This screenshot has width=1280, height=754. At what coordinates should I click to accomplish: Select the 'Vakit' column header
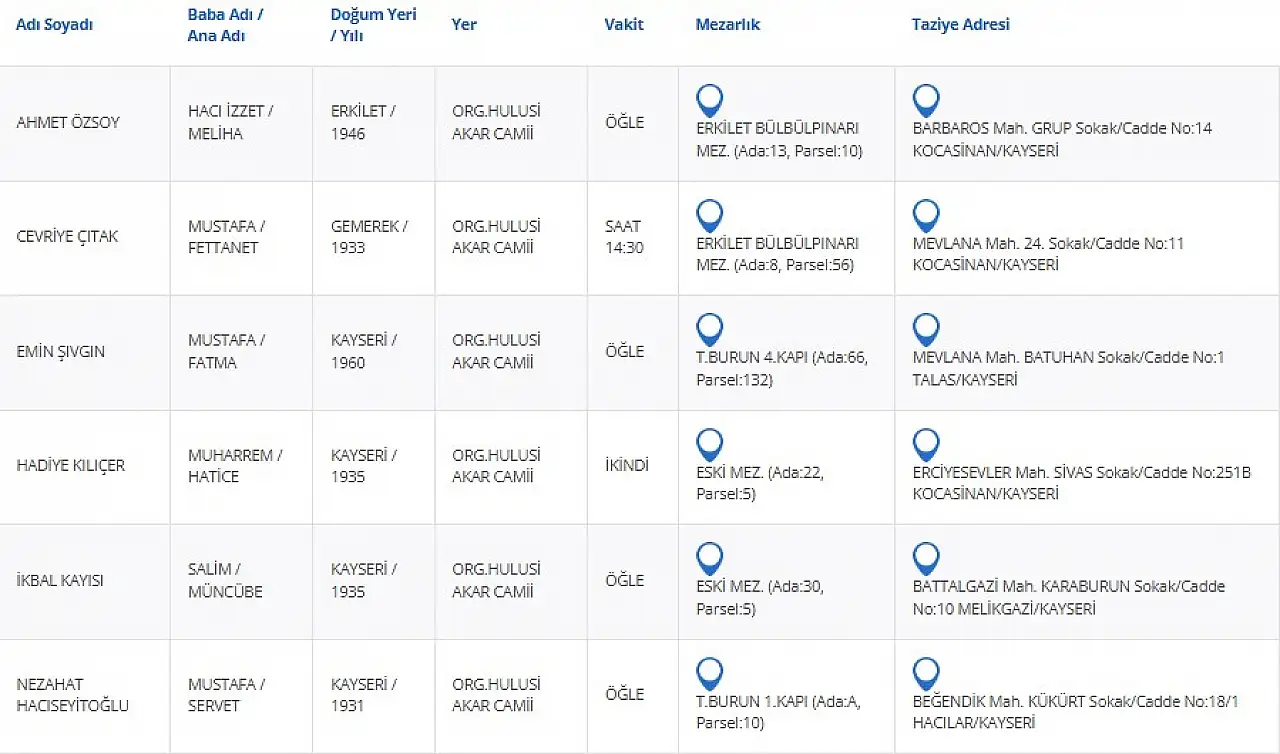pyautogui.click(x=624, y=25)
